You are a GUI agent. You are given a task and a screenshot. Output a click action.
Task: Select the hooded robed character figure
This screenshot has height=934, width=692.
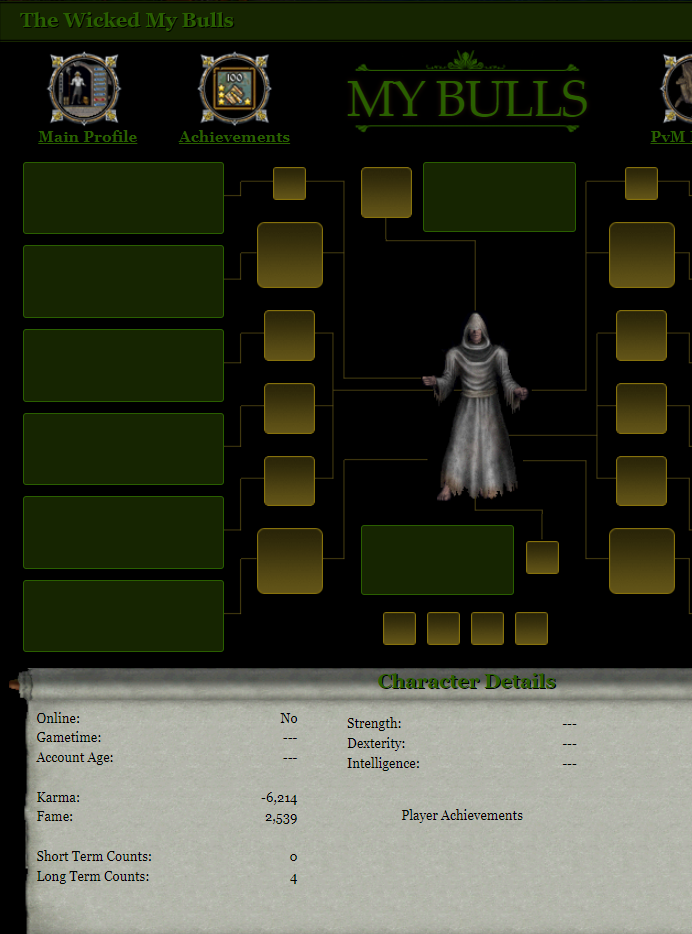point(475,406)
